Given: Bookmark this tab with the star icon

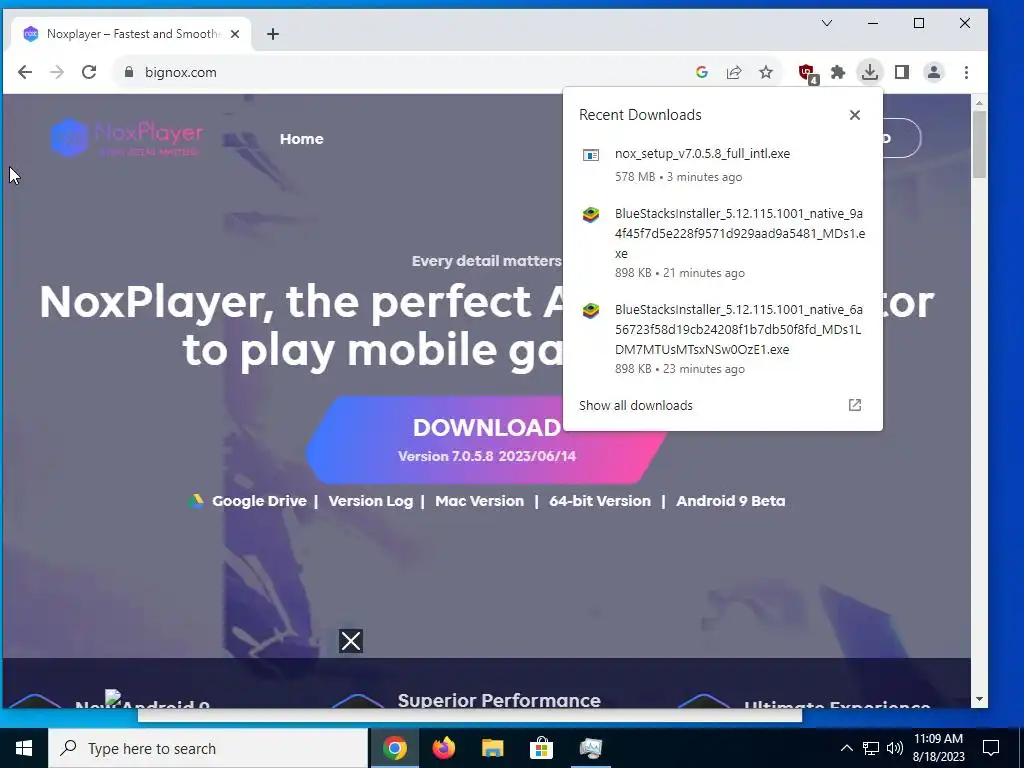Looking at the screenshot, I should 766,72.
